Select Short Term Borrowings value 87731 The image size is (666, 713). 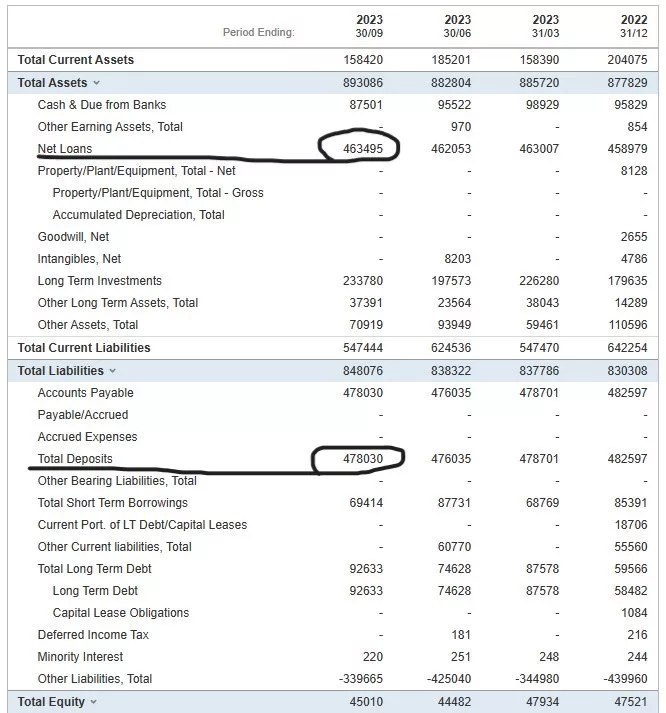[x=454, y=502]
